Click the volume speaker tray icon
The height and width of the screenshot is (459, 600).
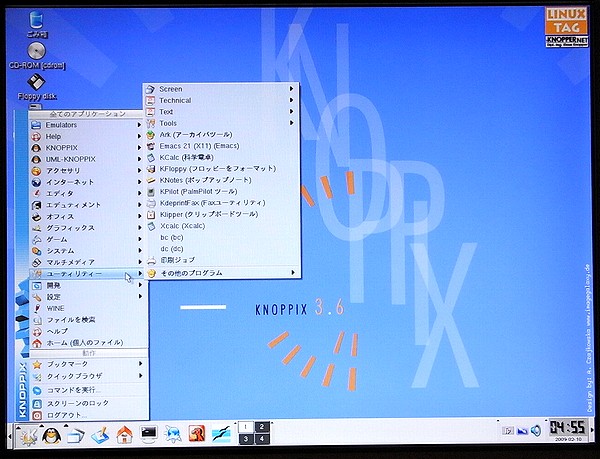coord(536,431)
